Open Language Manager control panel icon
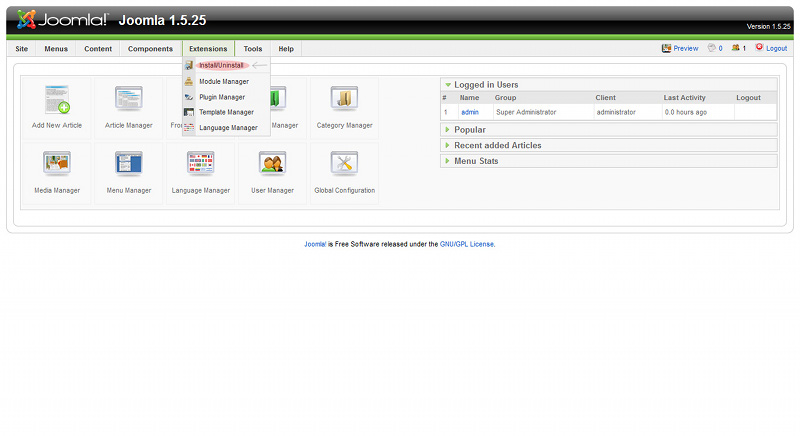Screen dimensions: 800x436 [x=201, y=163]
